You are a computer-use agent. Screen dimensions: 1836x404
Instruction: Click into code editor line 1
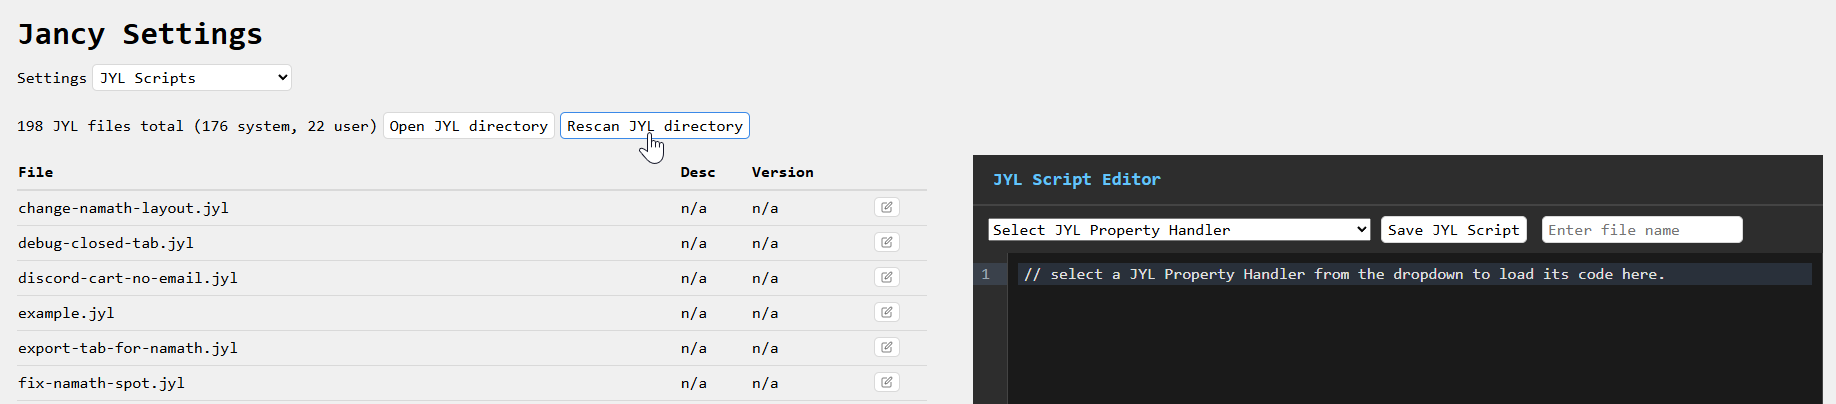tap(1414, 274)
